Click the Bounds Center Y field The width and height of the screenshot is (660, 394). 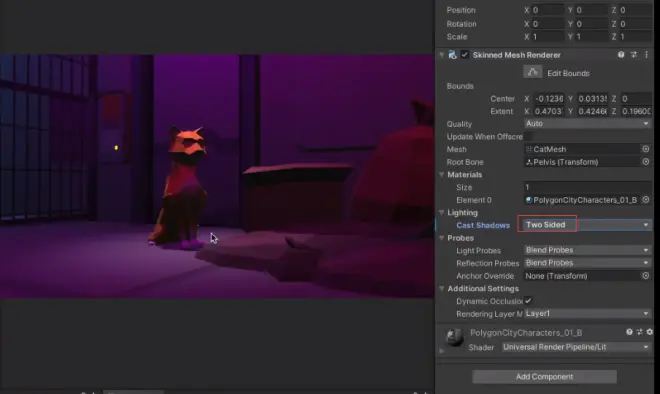click(592, 98)
